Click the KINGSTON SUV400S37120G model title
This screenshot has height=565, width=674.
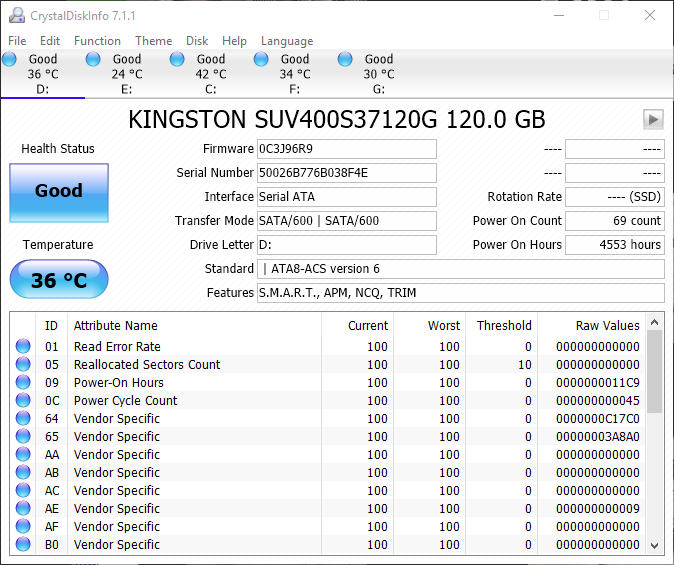(337, 119)
